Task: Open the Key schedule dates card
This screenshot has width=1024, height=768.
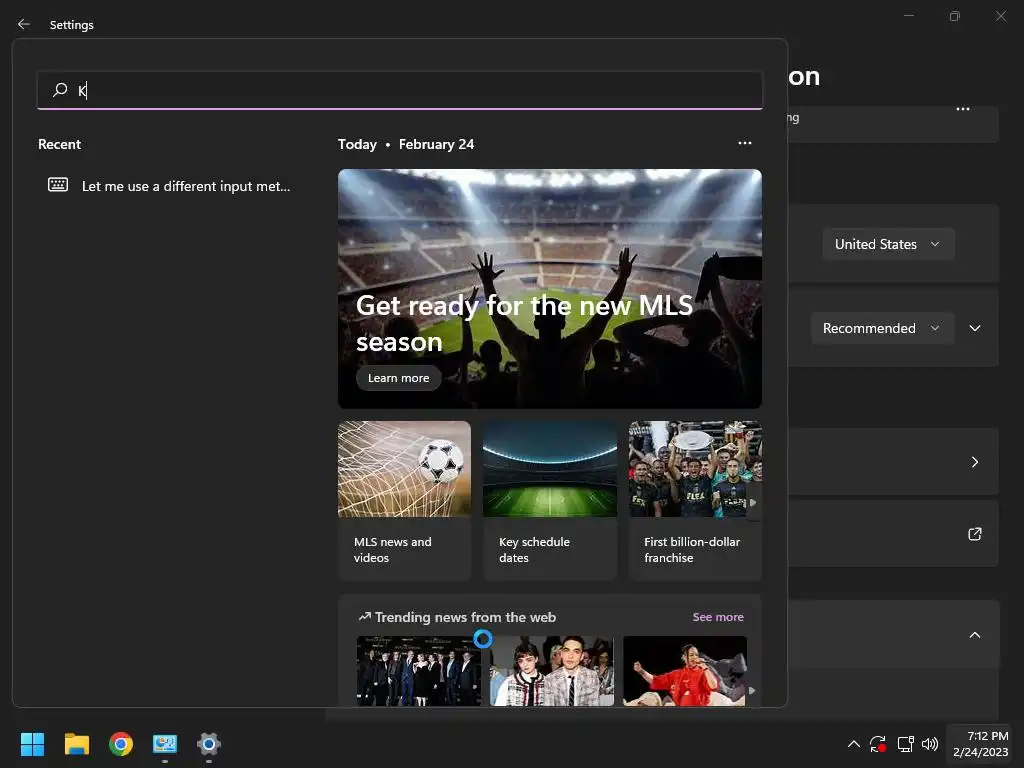Action: [550, 500]
